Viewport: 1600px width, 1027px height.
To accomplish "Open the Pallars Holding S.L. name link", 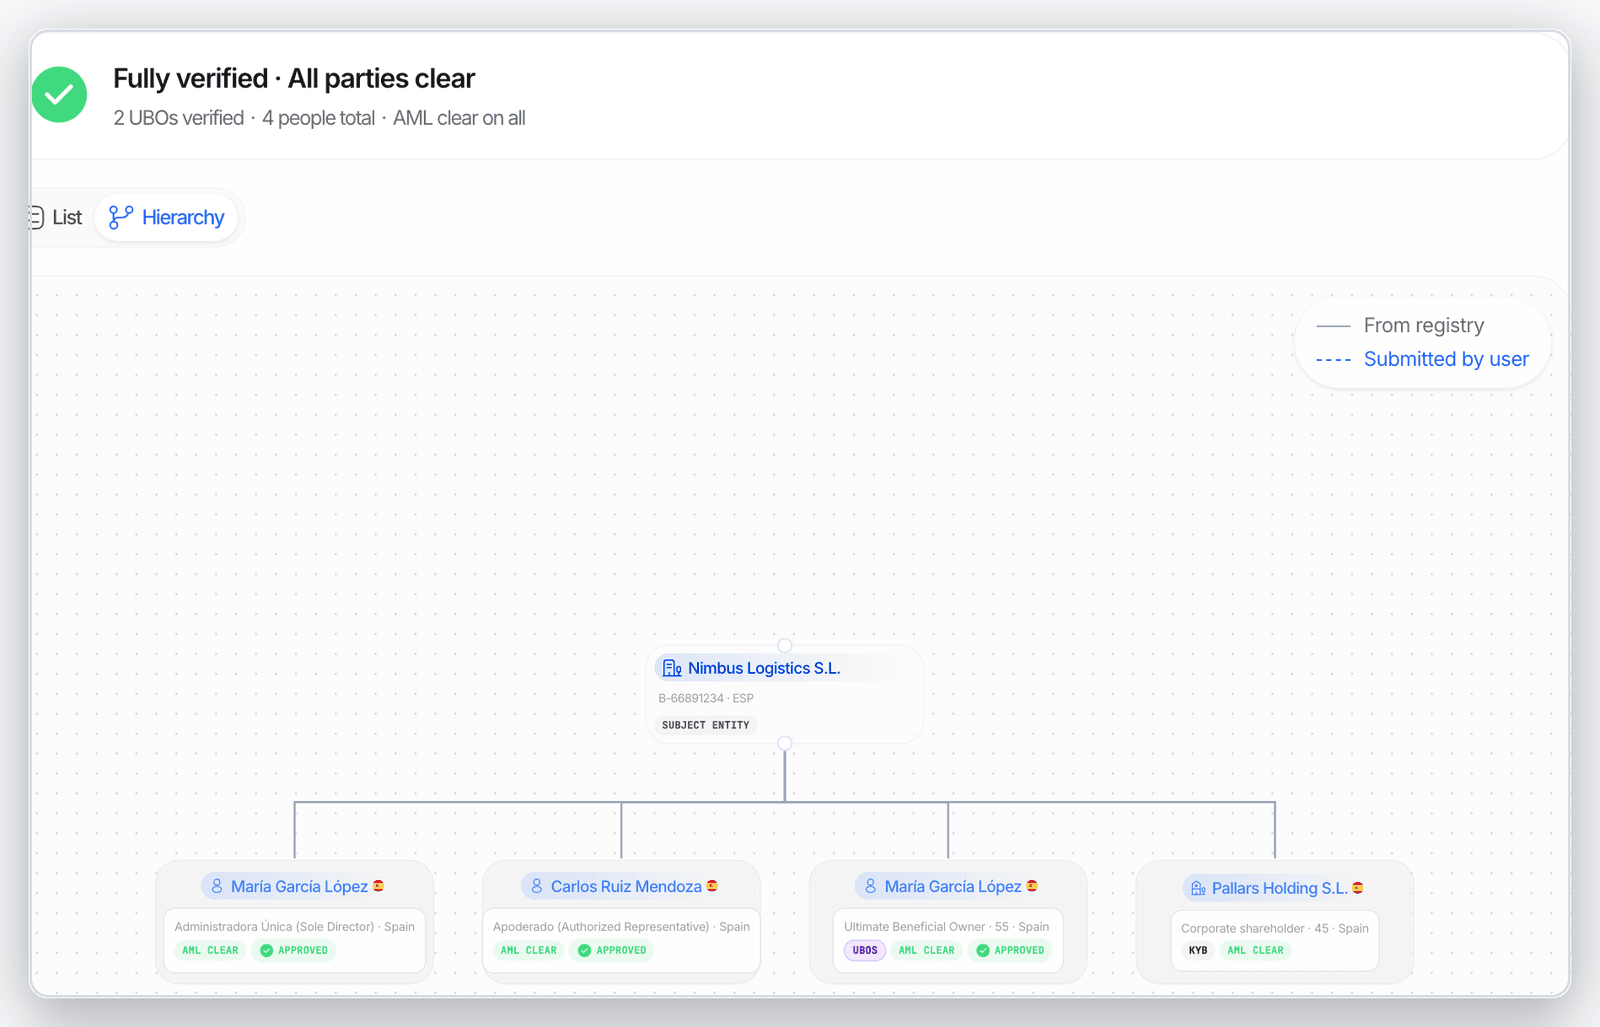I will tap(1280, 888).
